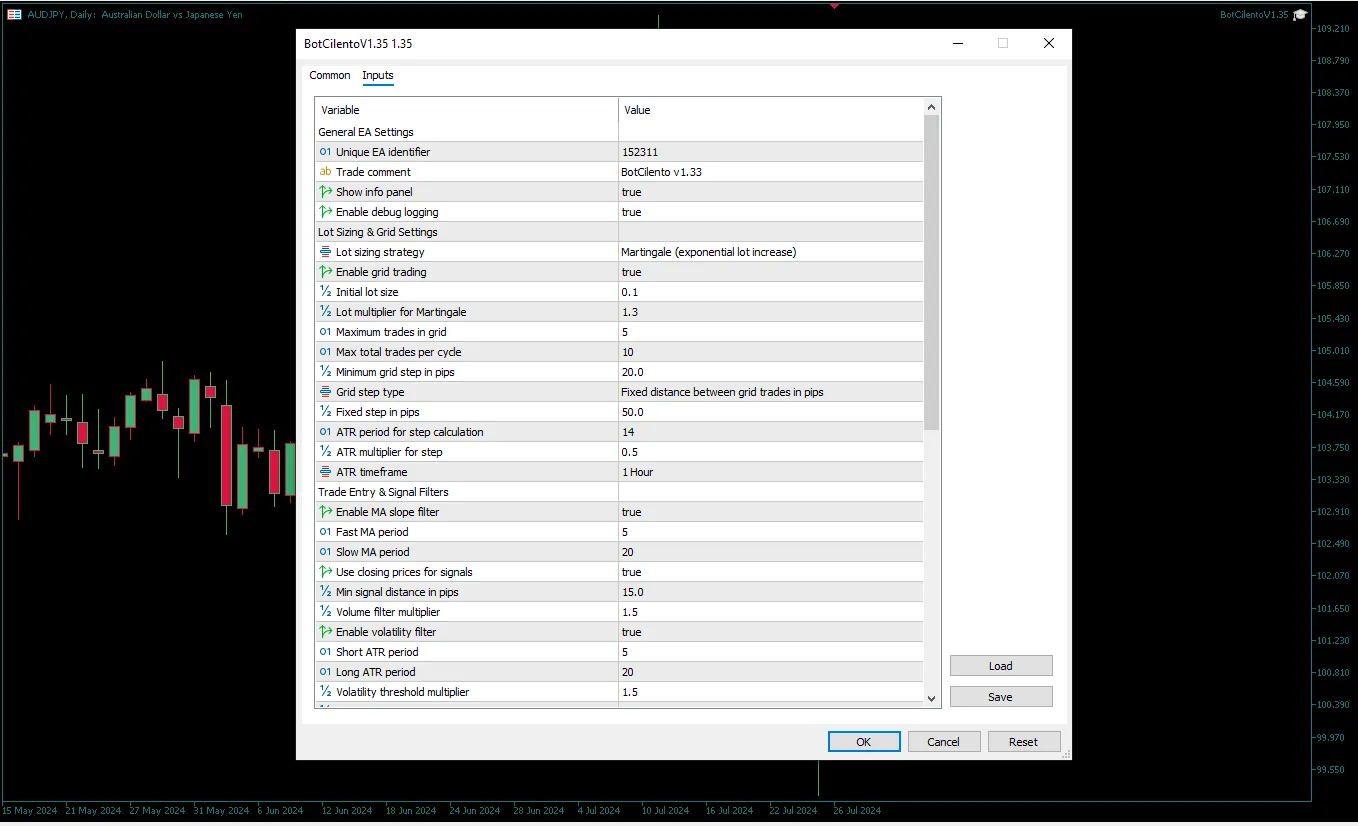Click the string icon beside Trade comment

pyautogui.click(x=325, y=172)
